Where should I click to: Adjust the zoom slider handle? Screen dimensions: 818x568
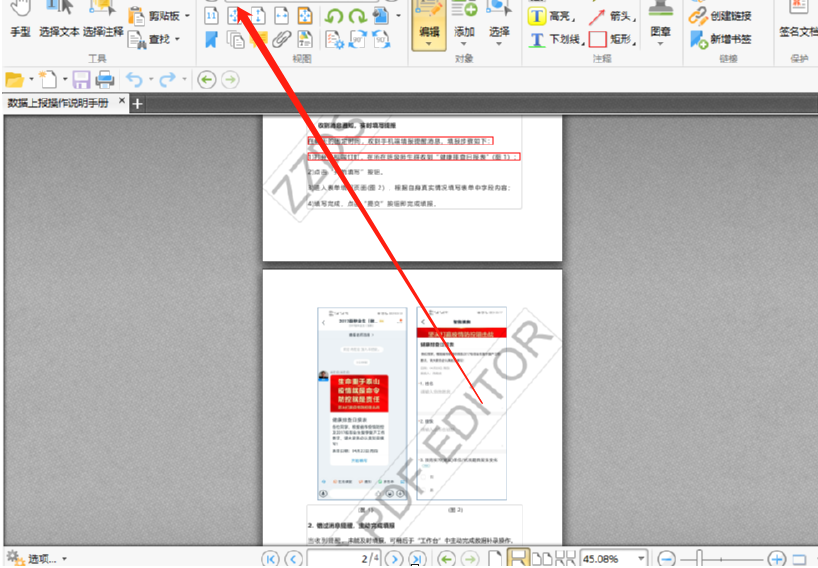[699, 559]
